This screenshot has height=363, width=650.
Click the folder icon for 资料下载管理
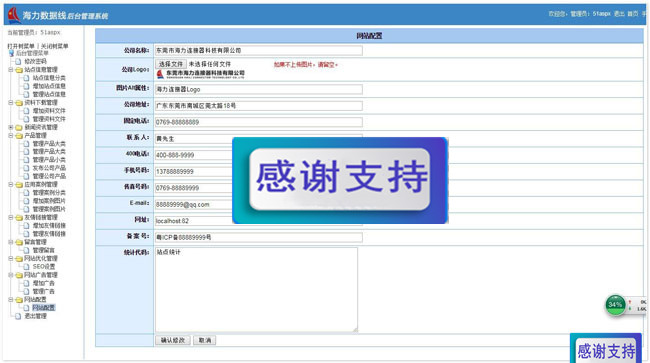tap(19, 103)
